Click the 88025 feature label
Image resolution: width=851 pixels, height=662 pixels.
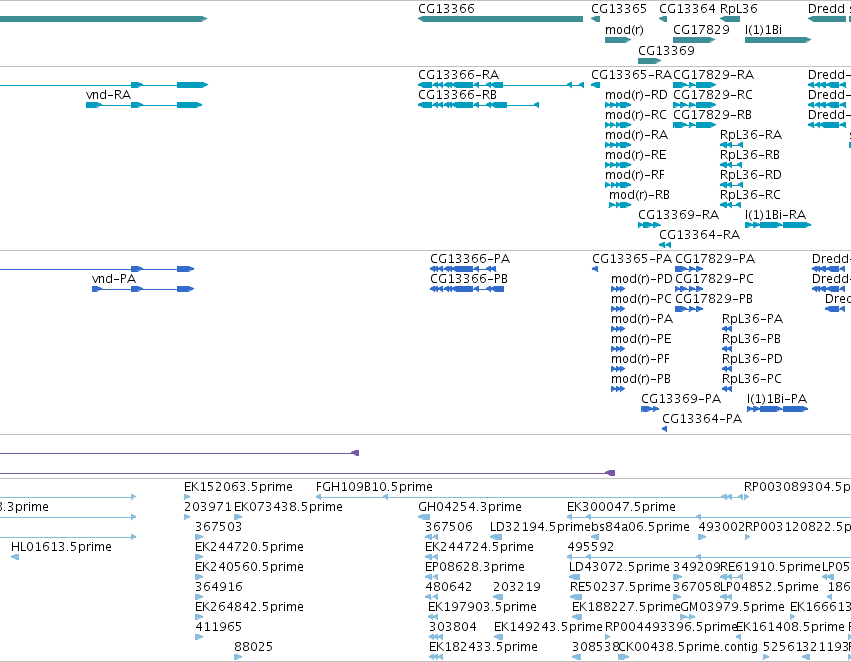(253, 647)
